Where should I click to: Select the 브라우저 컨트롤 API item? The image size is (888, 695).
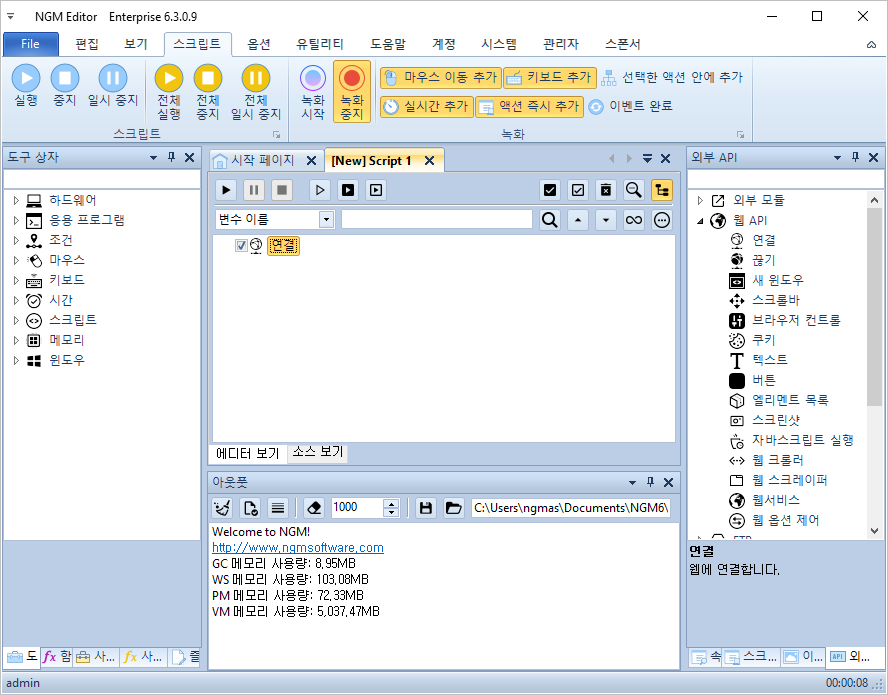[x=796, y=321]
